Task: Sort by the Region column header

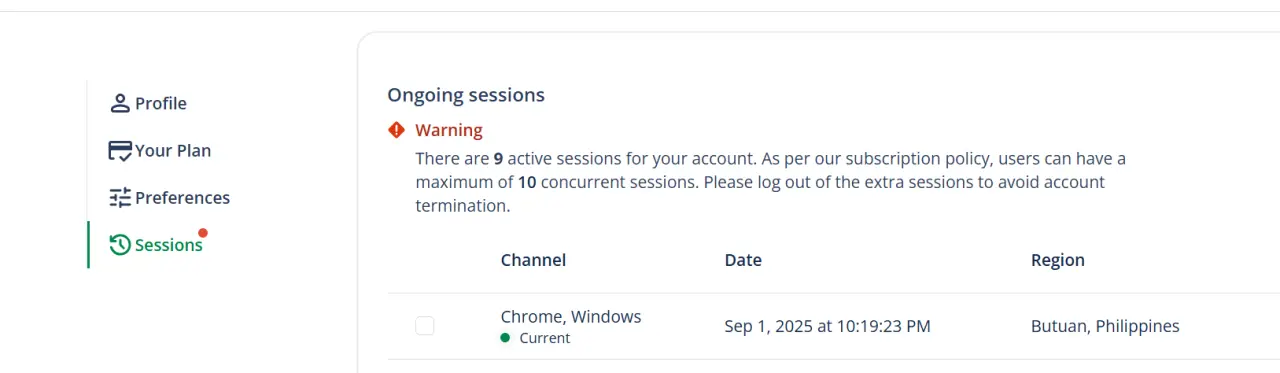Action: pos(1058,260)
